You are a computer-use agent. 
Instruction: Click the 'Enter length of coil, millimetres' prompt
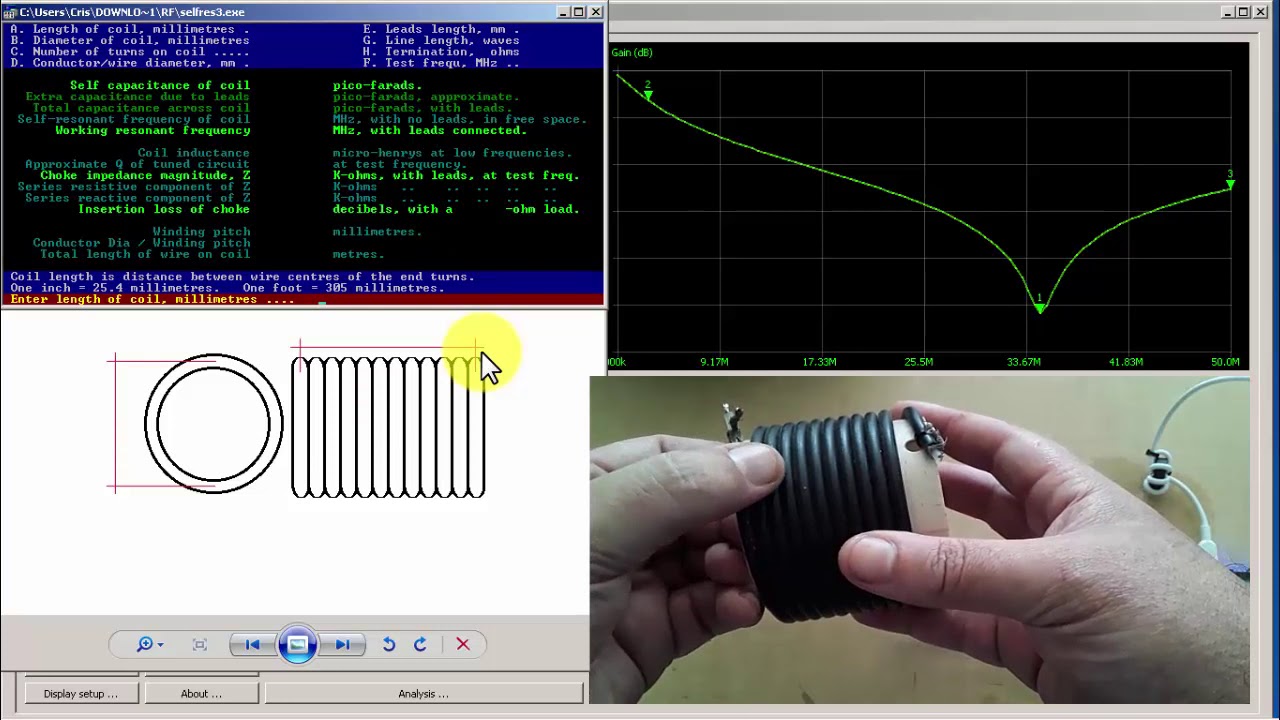[x=152, y=299]
